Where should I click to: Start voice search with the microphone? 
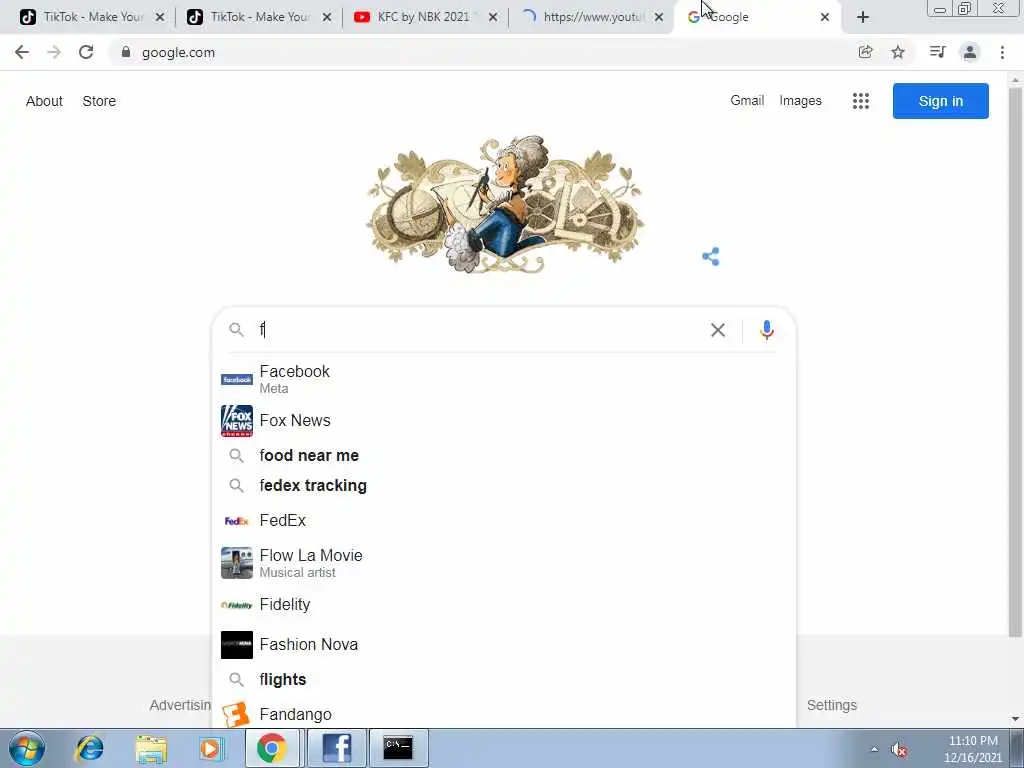point(767,330)
